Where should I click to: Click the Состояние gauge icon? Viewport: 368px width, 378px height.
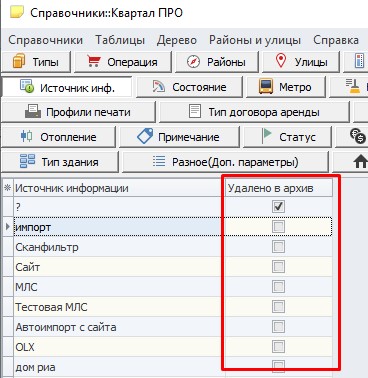tap(159, 87)
